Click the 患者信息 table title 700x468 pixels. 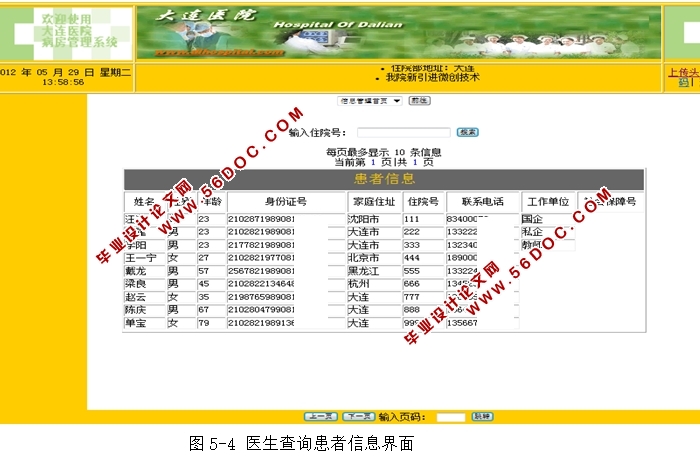pyautogui.click(x=384, y=179)
